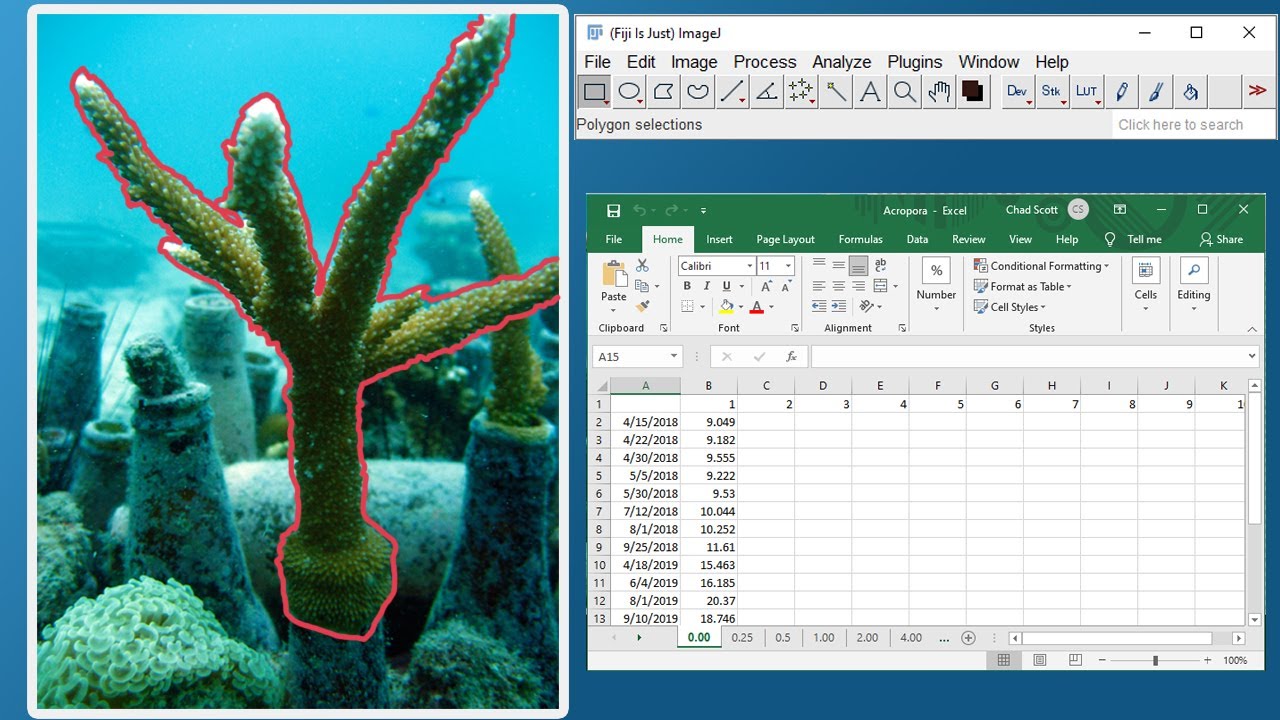Open the Dev menu tool in ImageJ
1280x720 pixels.
click(x=1018, y=92)
